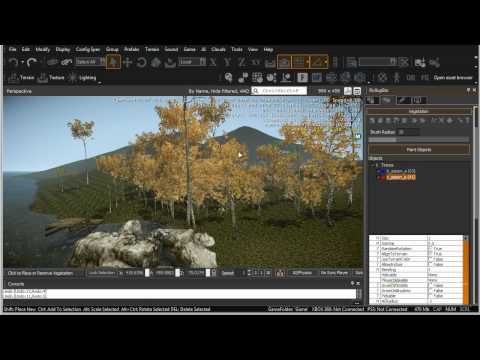Click the Perspective viewport title label
This screenshot has width=480, height=360.
[19, 91]
